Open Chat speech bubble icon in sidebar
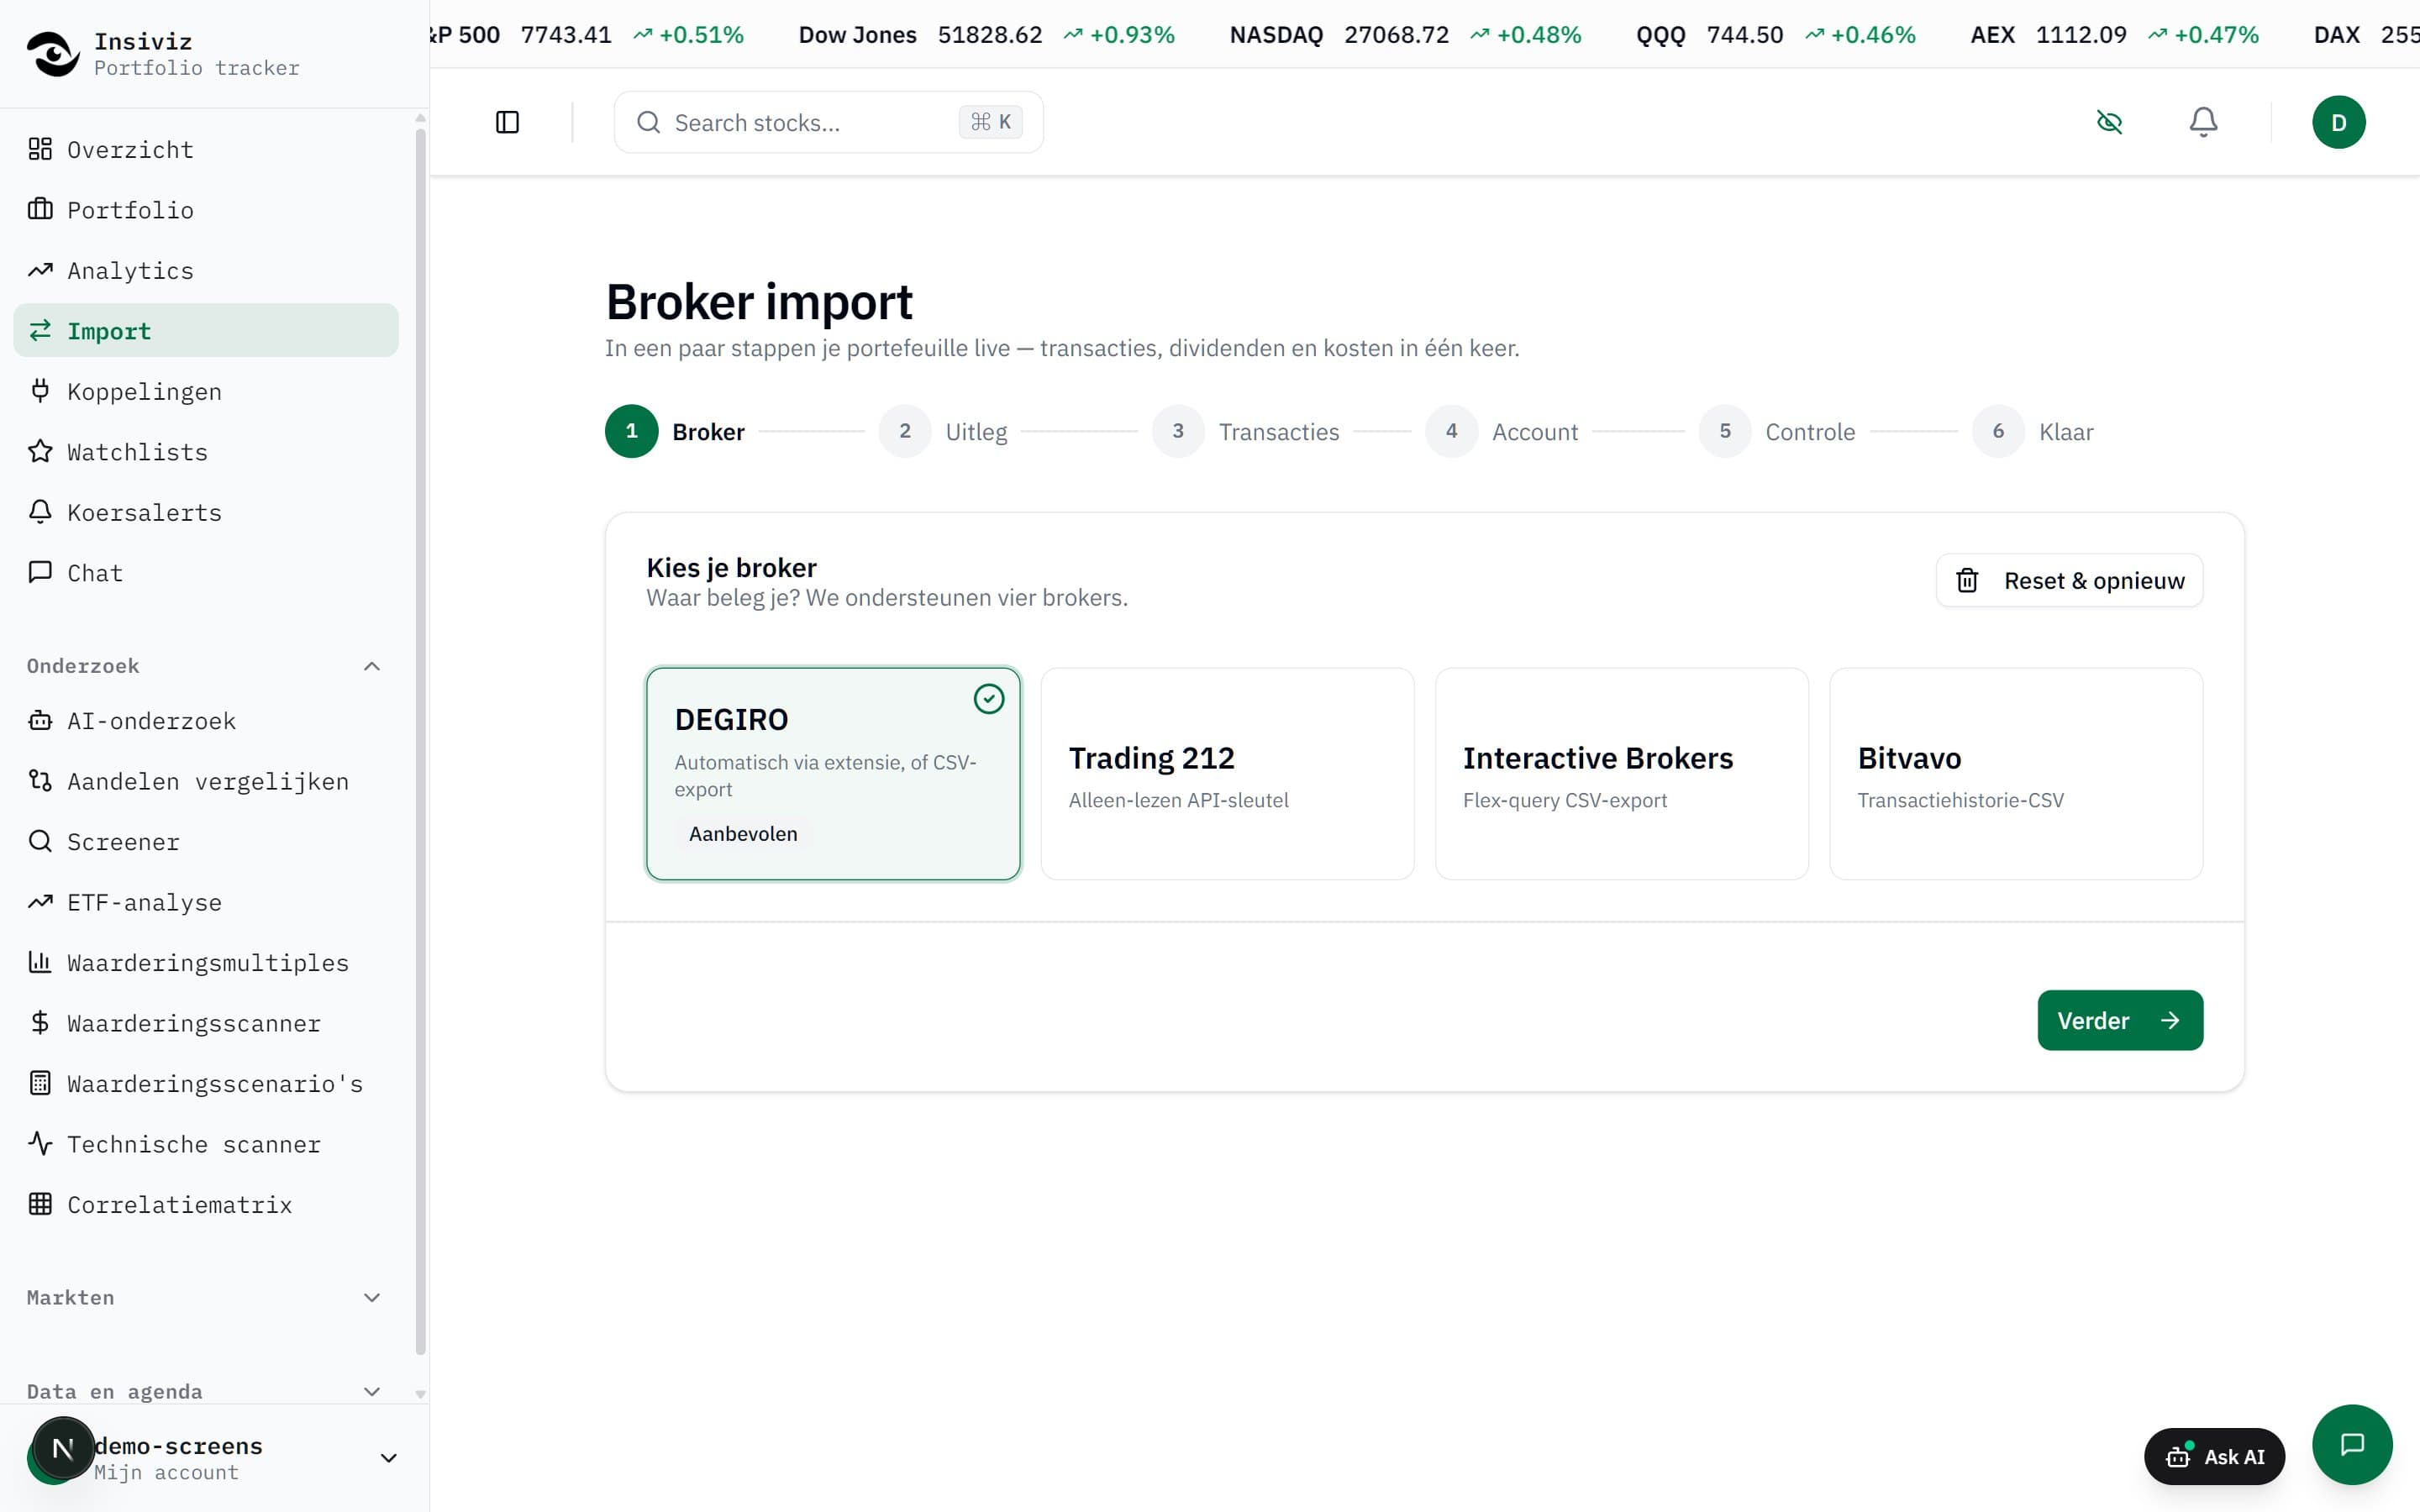The image size is (2420, 1512). click(x=40, y=572)
